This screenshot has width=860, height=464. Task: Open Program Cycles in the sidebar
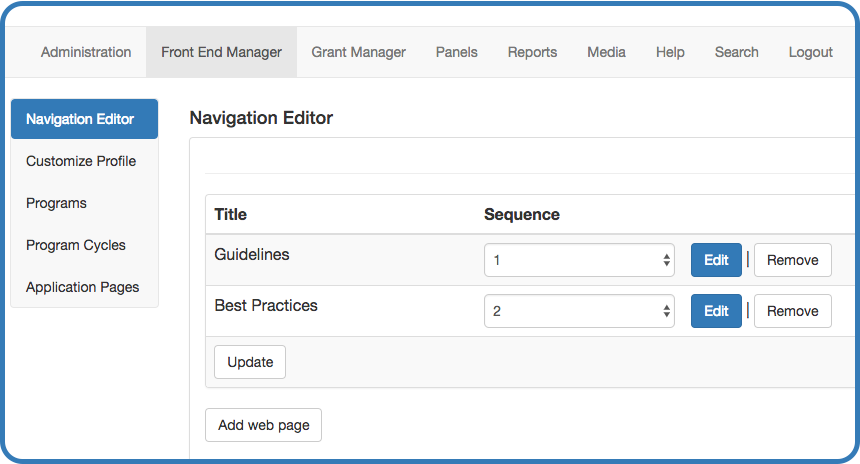pos(84,245)
